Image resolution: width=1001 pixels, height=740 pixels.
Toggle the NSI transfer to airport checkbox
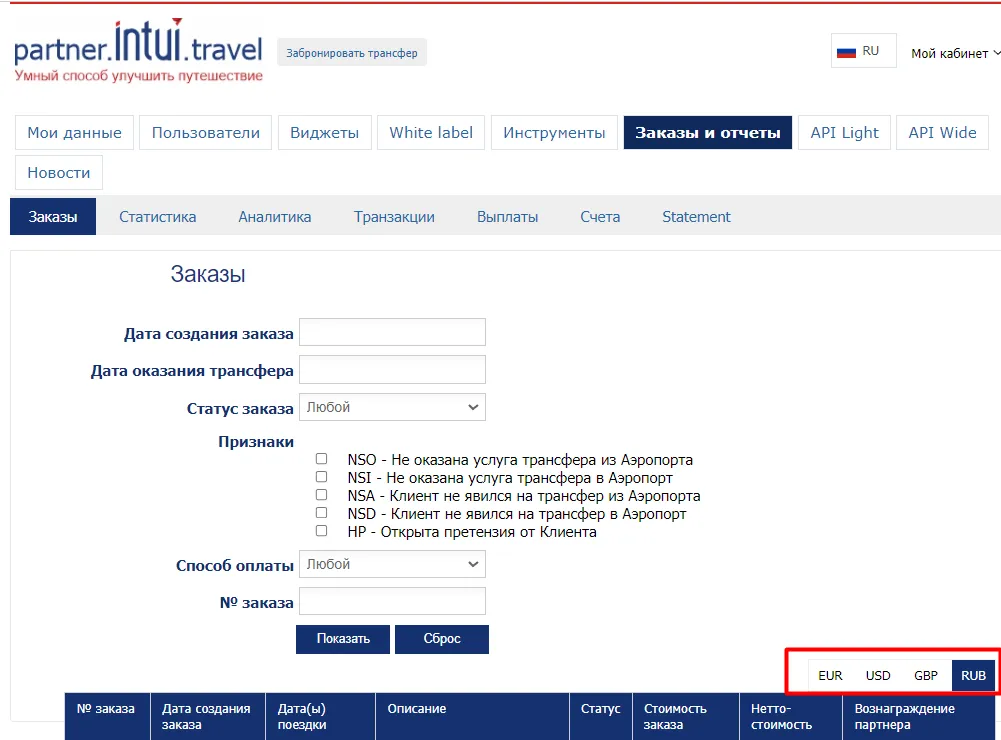(x=321, y=477)
